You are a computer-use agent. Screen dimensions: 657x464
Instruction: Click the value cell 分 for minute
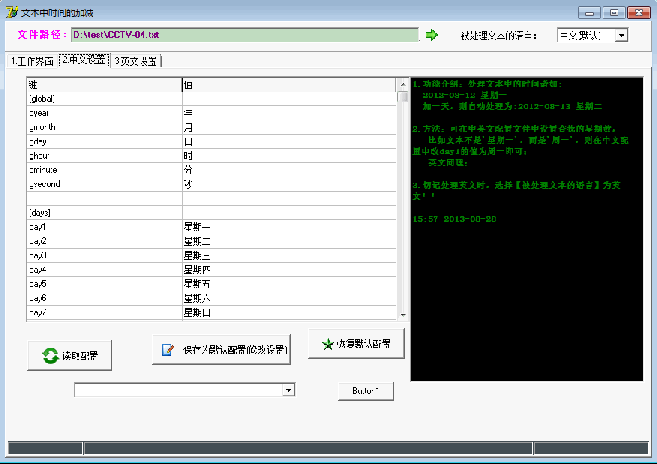click(289, 170)
